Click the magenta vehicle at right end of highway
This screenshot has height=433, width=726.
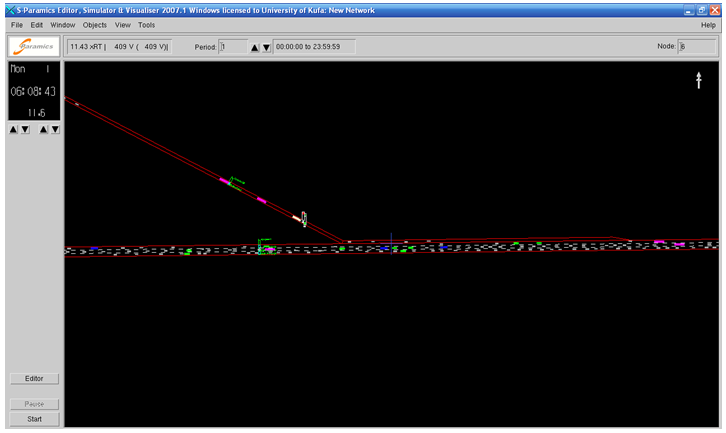pos(660,242)
